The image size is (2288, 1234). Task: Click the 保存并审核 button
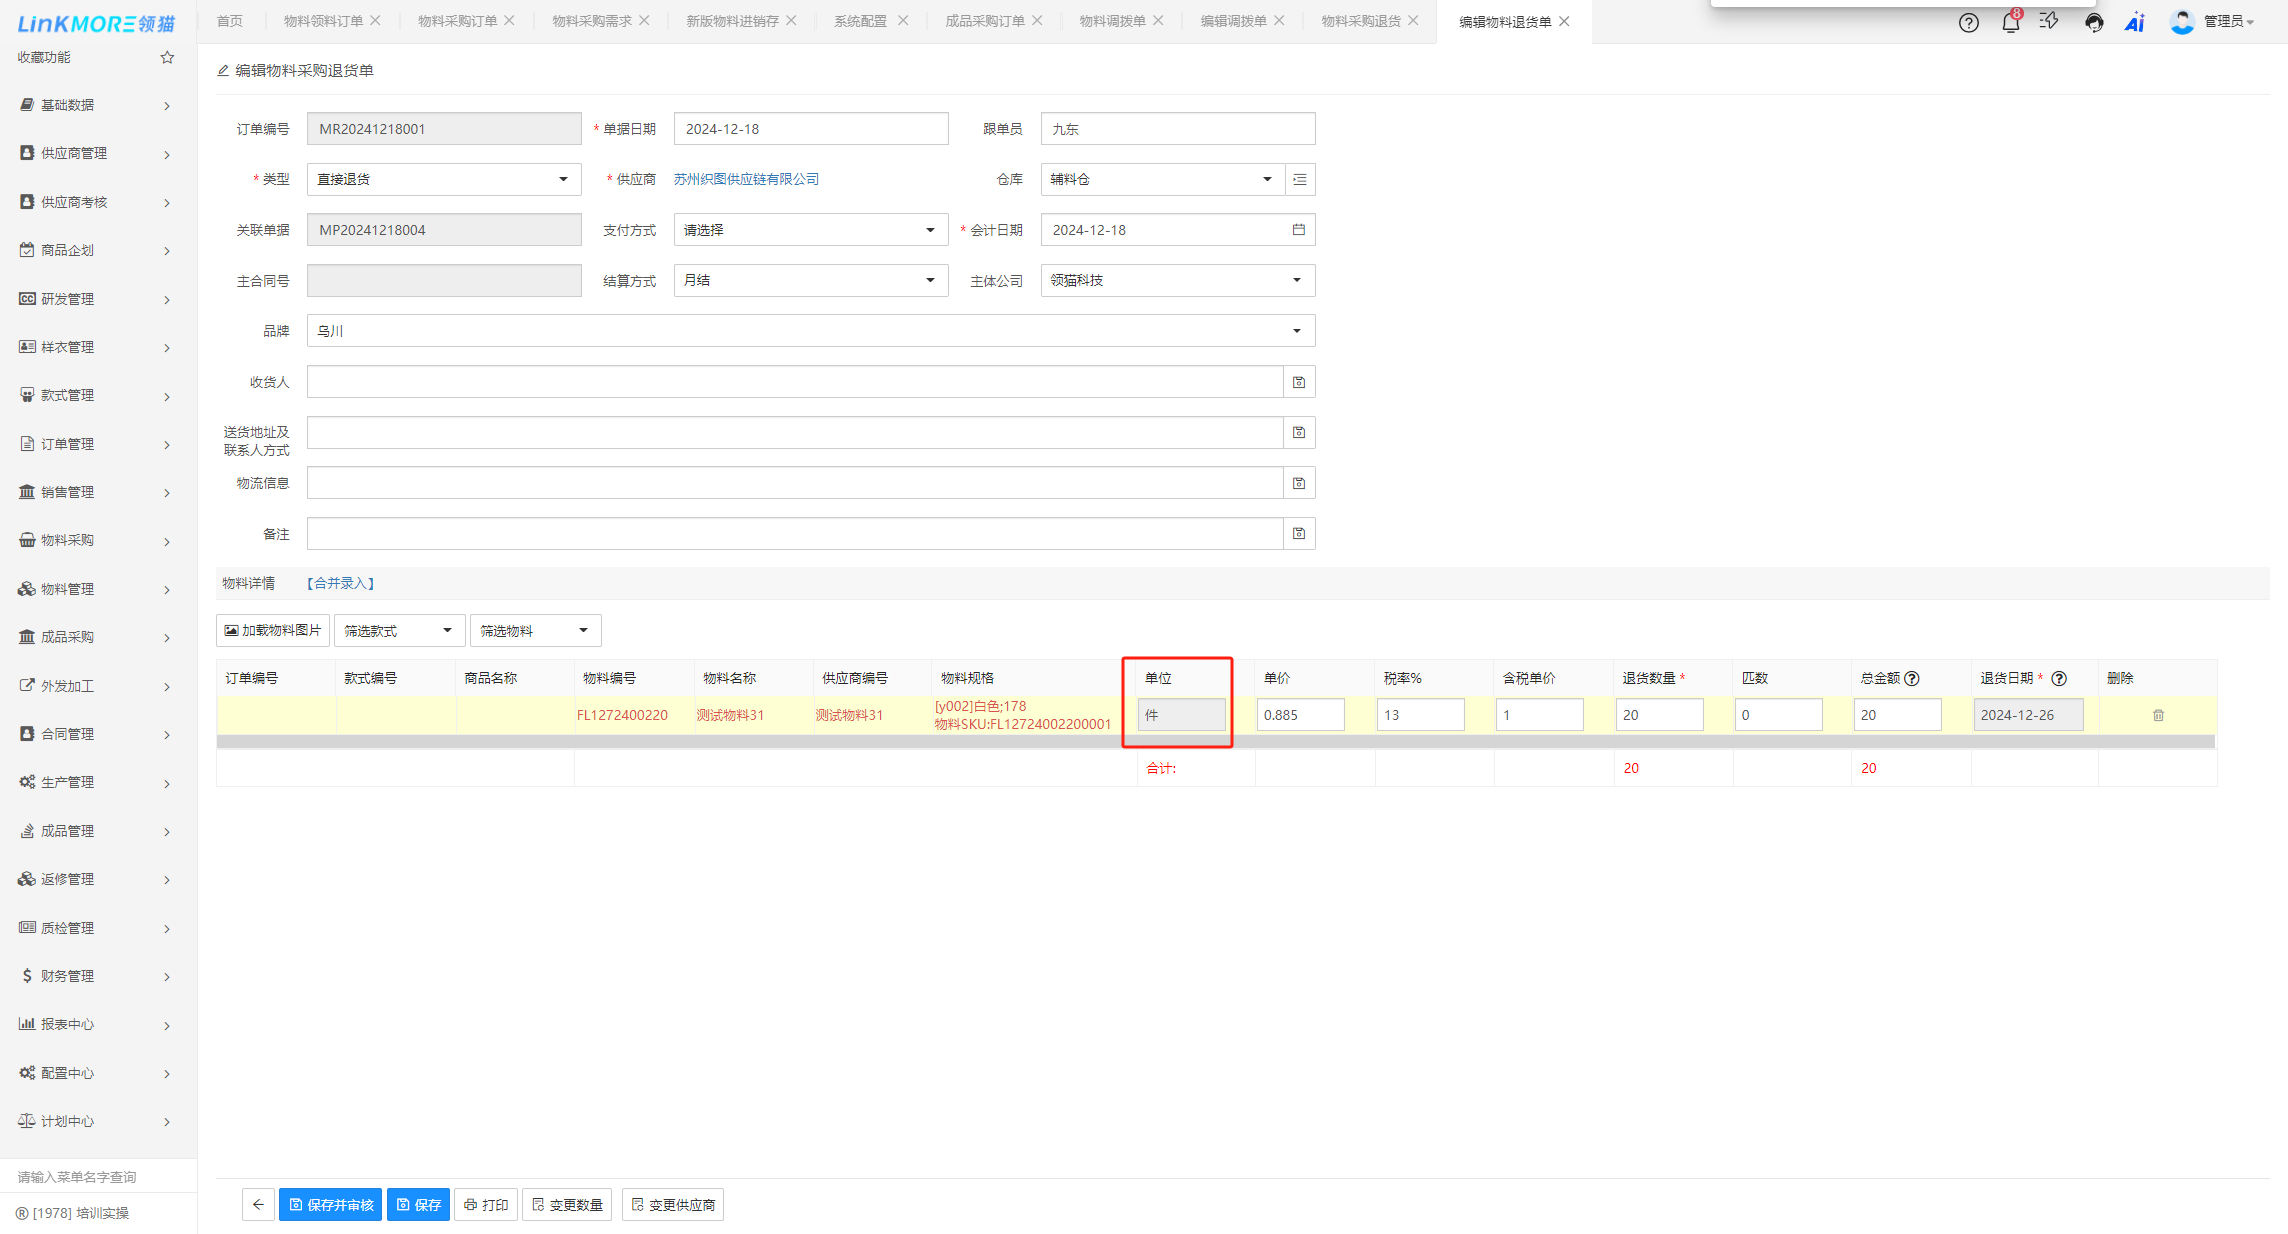pyautogui.click(x=331, y=1205)
